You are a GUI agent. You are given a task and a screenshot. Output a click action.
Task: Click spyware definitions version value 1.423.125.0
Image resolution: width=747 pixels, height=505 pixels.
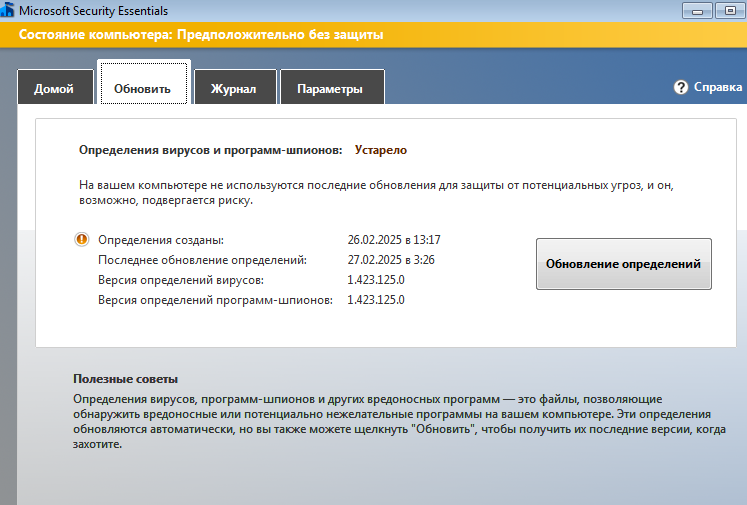[376, 300]
